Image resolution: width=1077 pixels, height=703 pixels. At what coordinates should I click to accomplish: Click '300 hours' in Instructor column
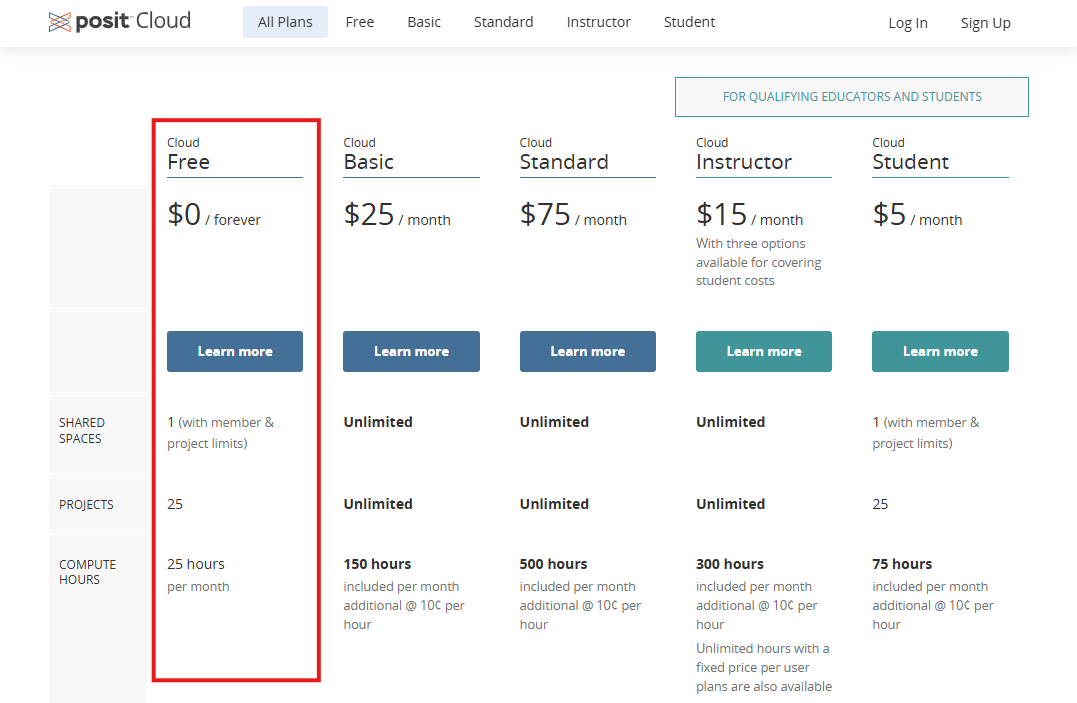729,564
